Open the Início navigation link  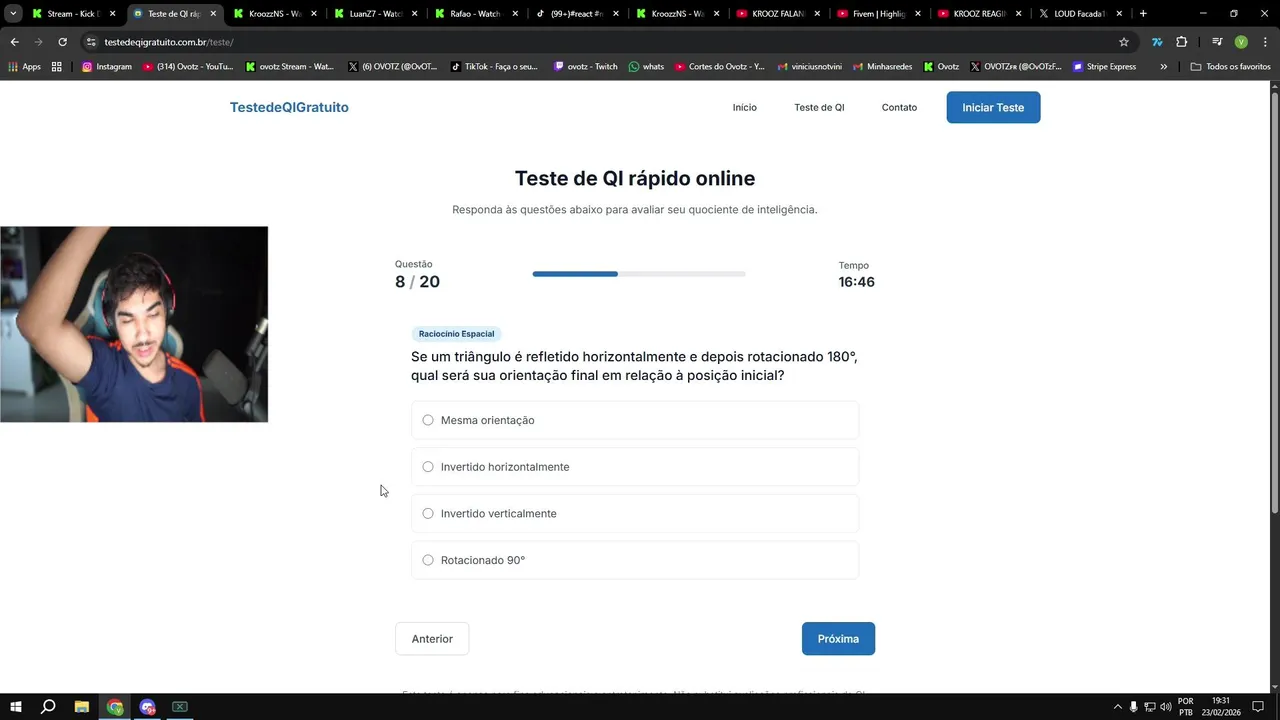click(745, 107)
